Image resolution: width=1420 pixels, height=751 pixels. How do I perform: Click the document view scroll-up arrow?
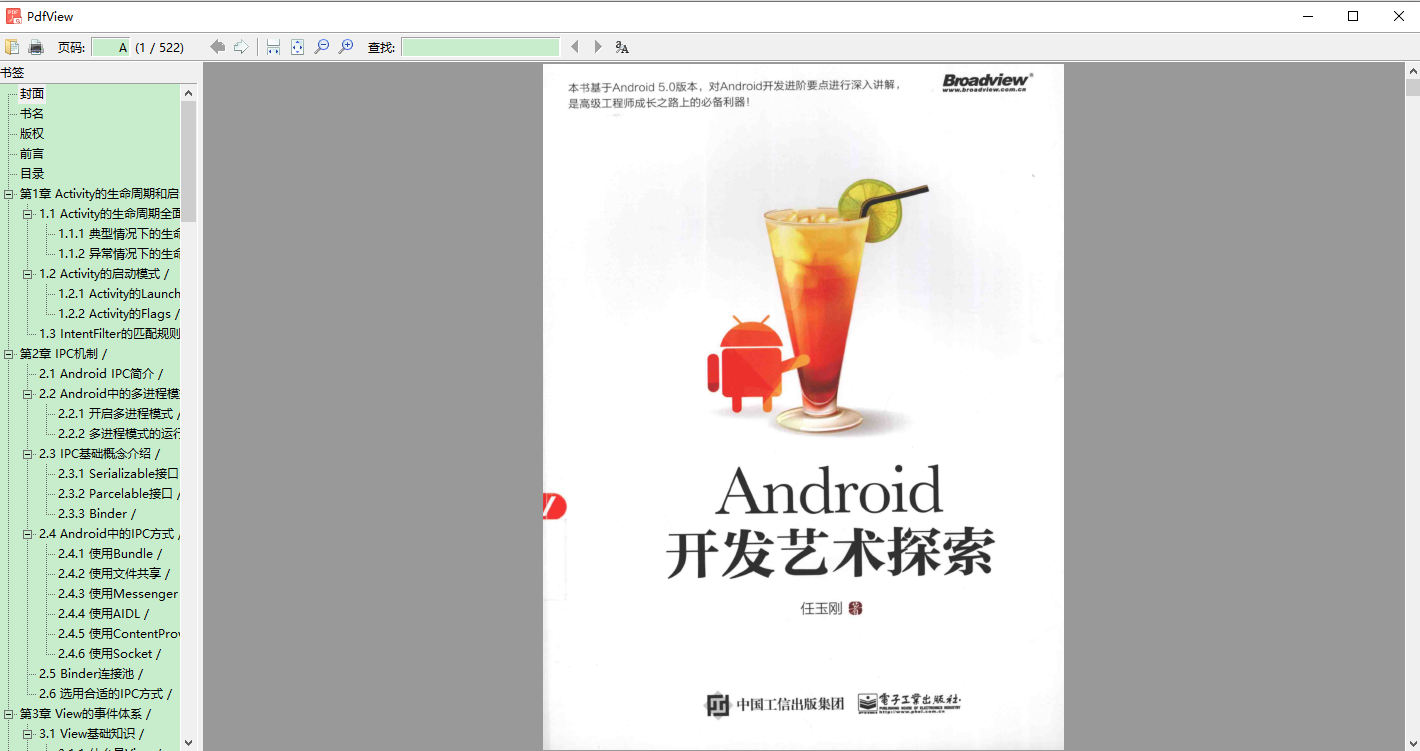[1412, 71]
